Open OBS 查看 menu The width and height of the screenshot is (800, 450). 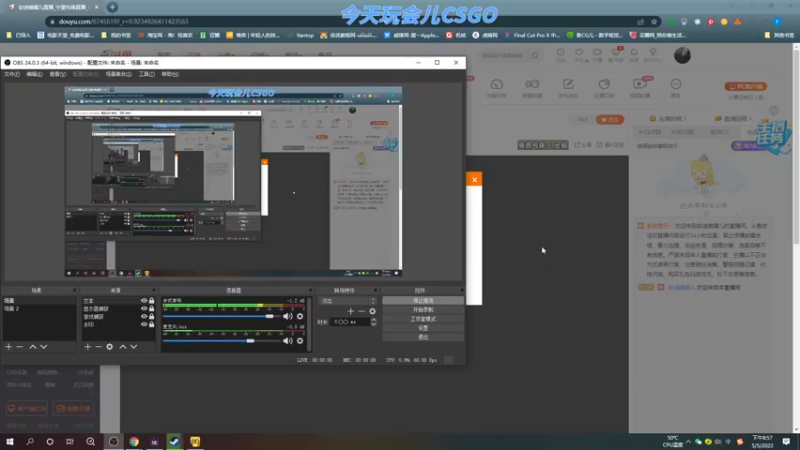point(57,74)
